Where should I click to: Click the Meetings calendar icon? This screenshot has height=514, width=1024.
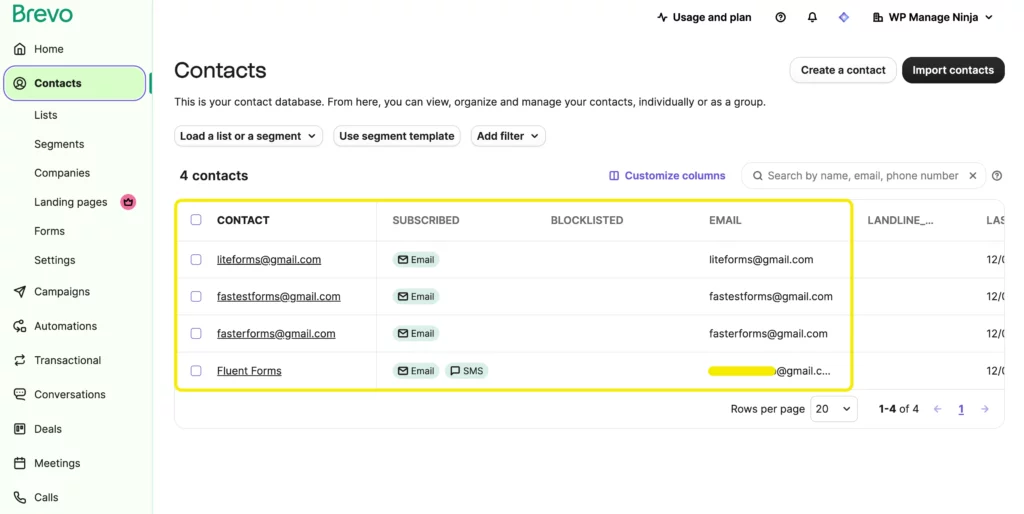pos(20,463)
